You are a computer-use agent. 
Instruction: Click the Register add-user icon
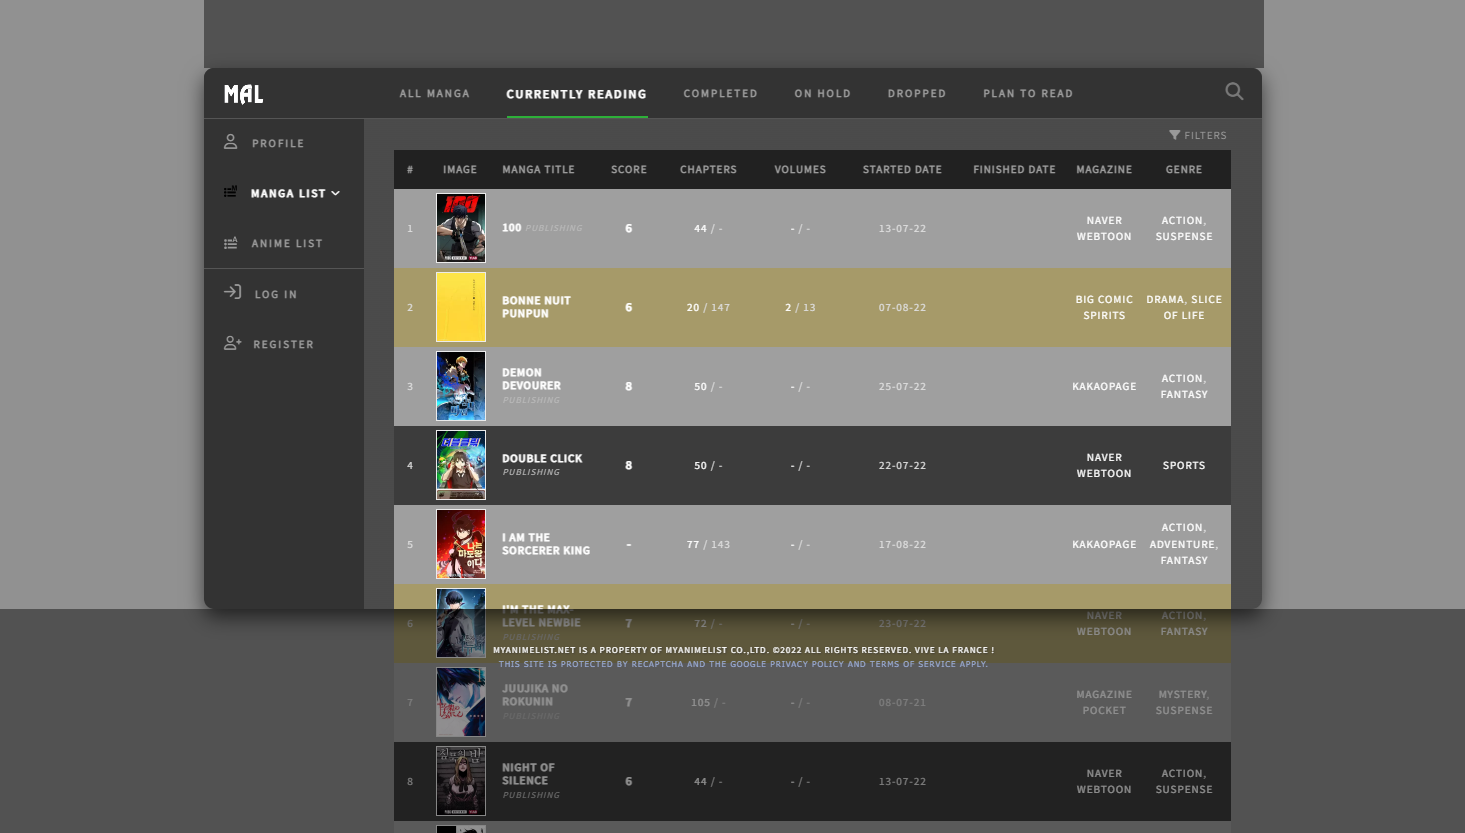coord(233,343)
